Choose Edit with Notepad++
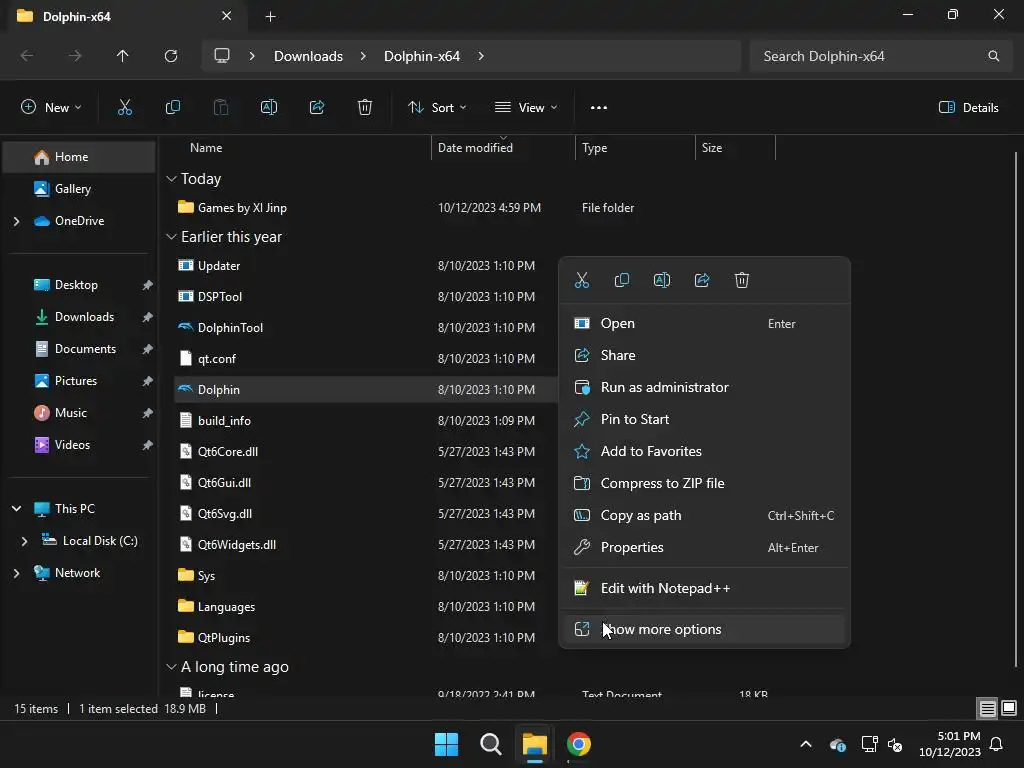Image resolution: width=1024 pixels, height=768 pixels. pos(704,588)
